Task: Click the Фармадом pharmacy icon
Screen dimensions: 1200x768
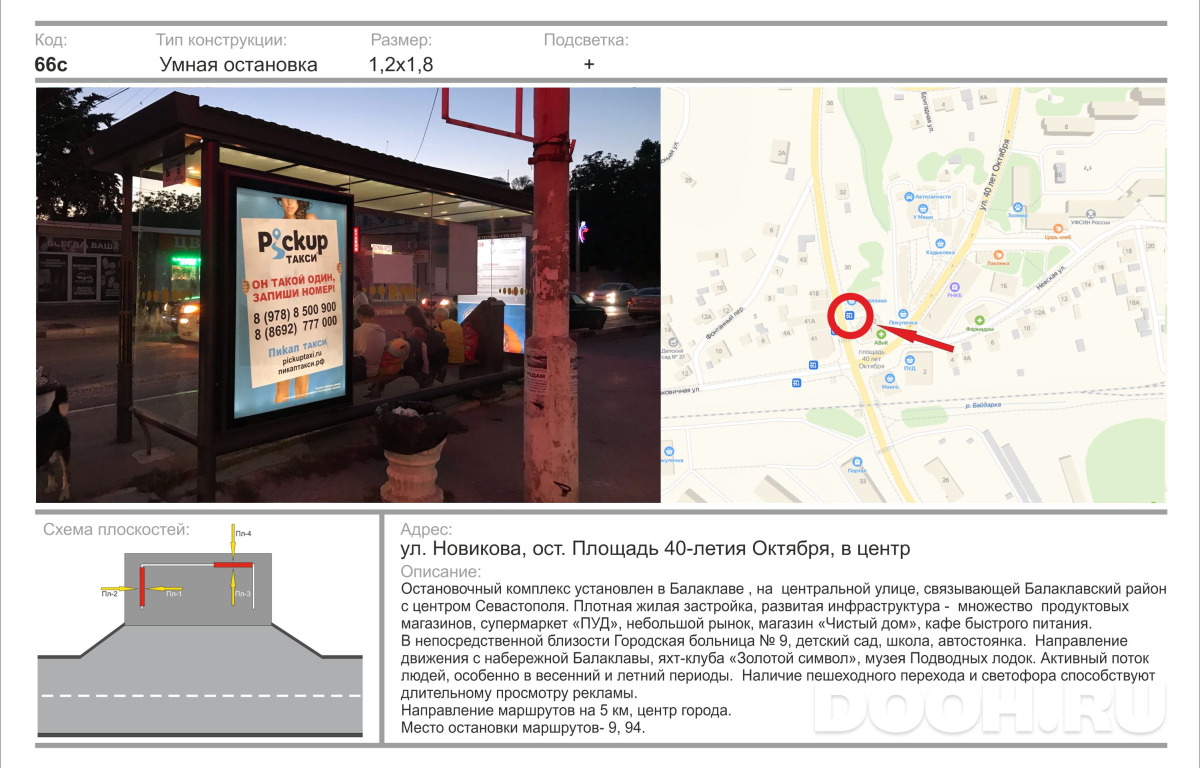Action: [x=980, y=320]
